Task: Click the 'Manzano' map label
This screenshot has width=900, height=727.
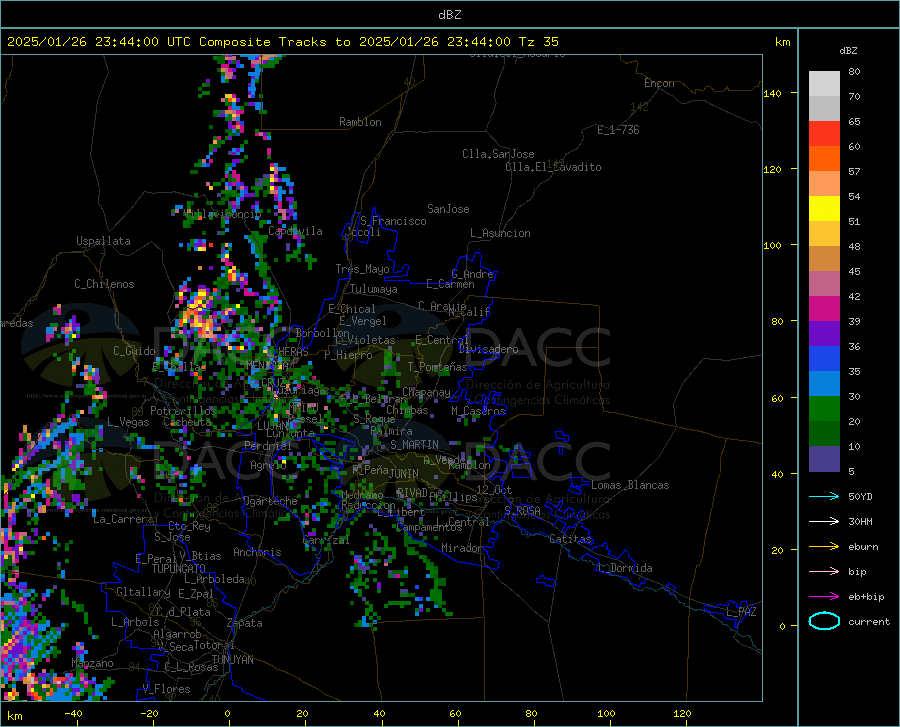Action: coord(92,663)
